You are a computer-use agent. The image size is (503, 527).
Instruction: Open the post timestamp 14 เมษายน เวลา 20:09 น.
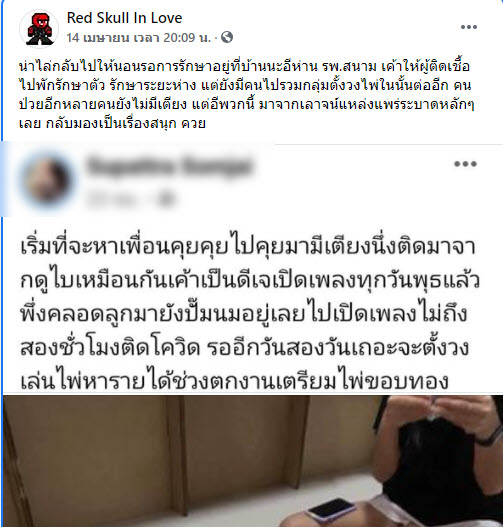(138, 37)
